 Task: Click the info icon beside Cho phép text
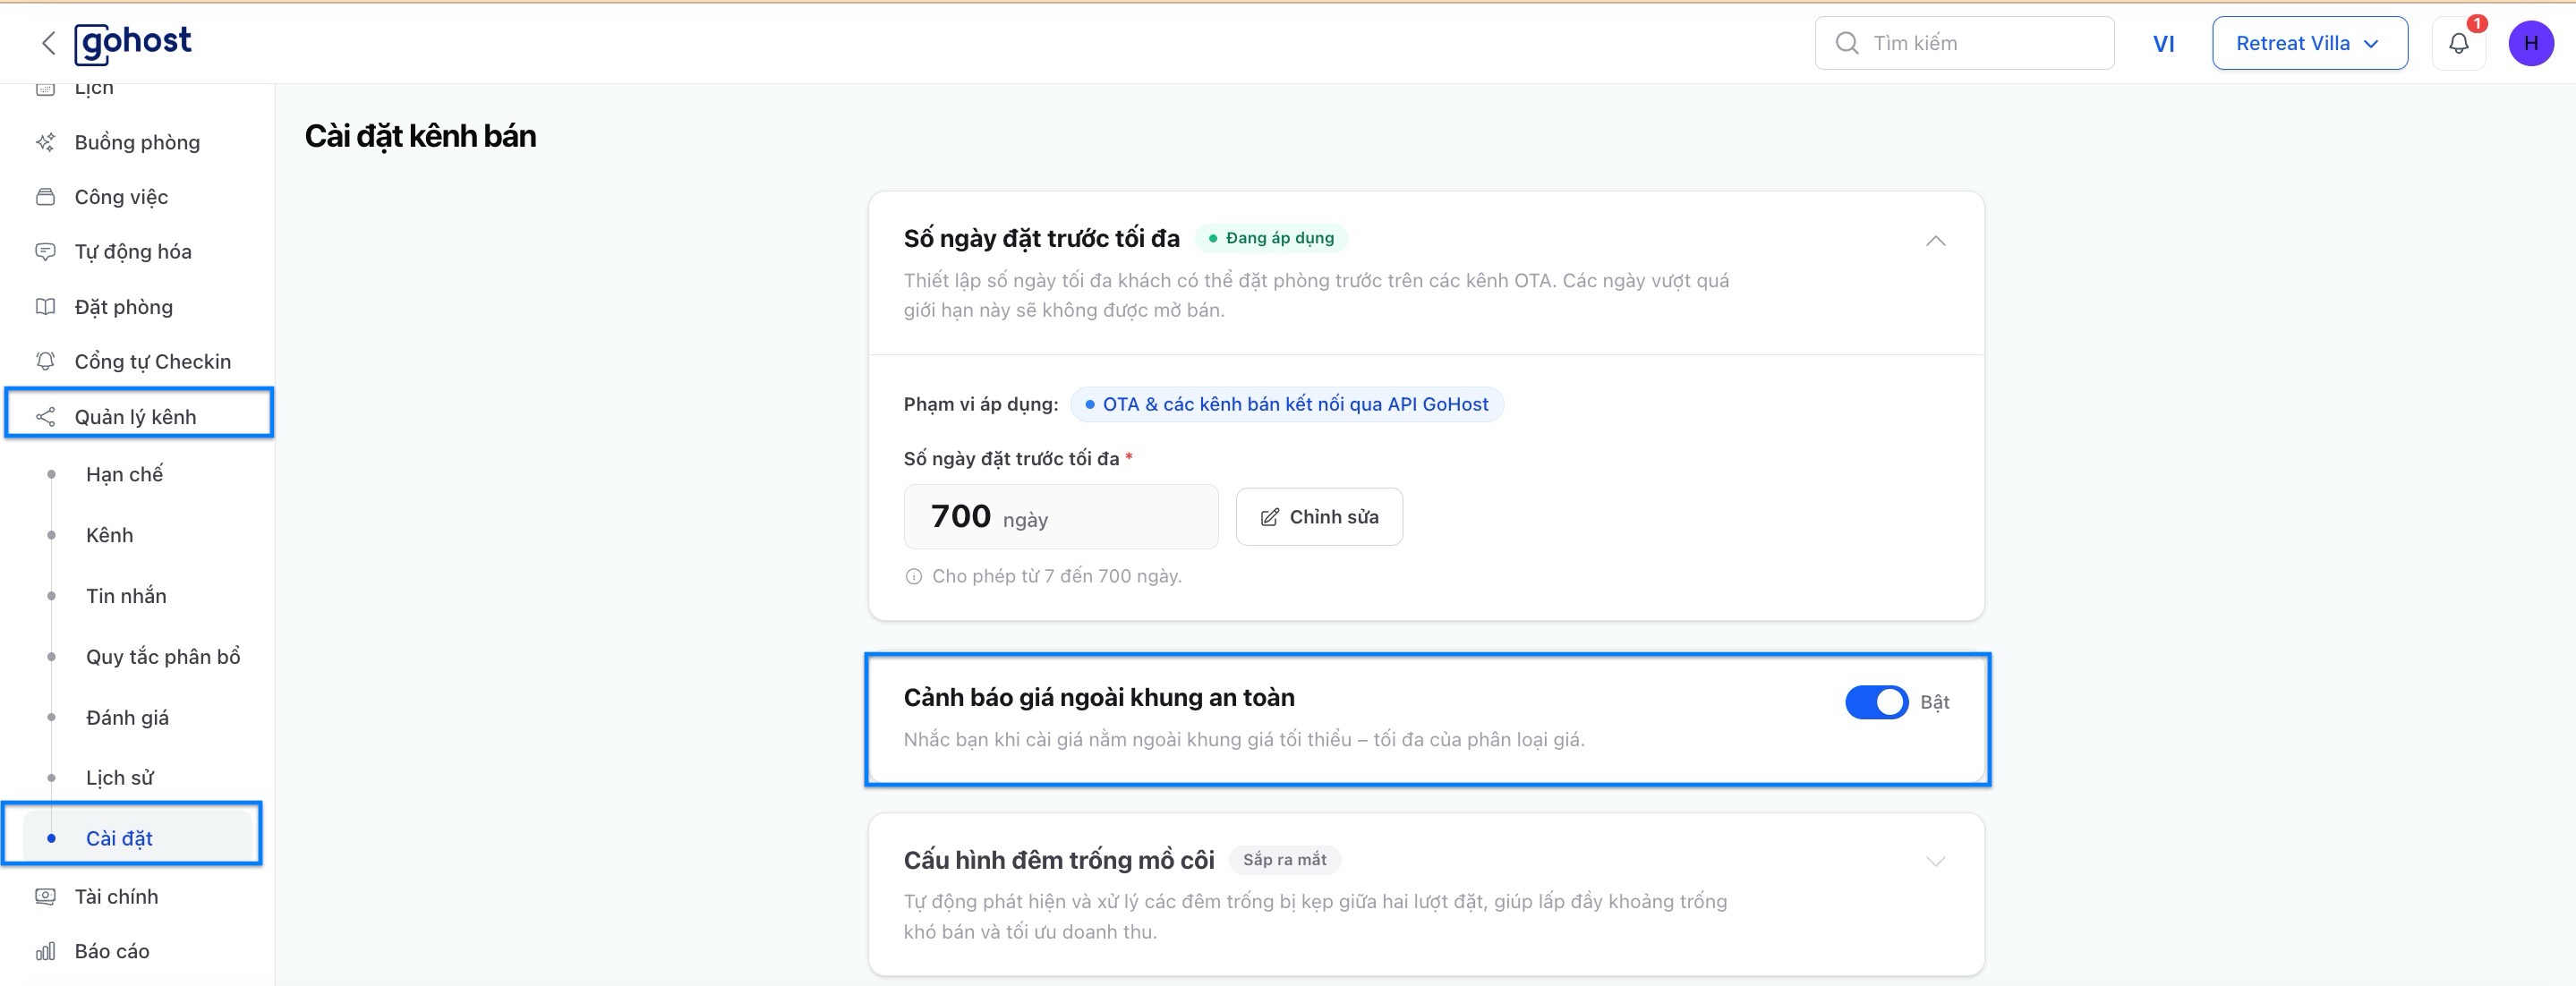coord(913,576)
